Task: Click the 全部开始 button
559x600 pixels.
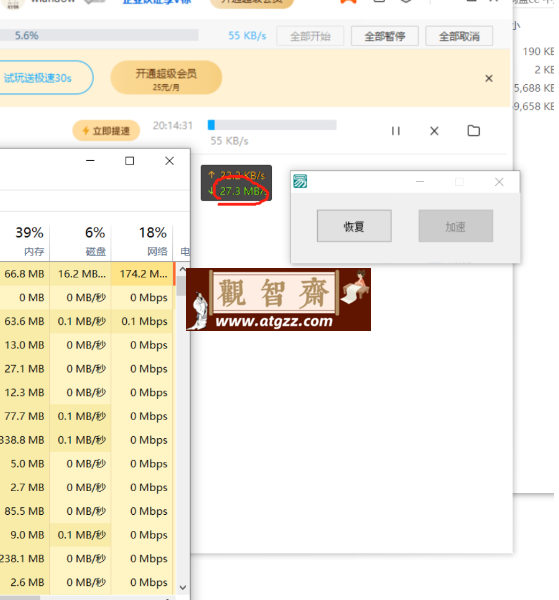Action: point(310,36)
